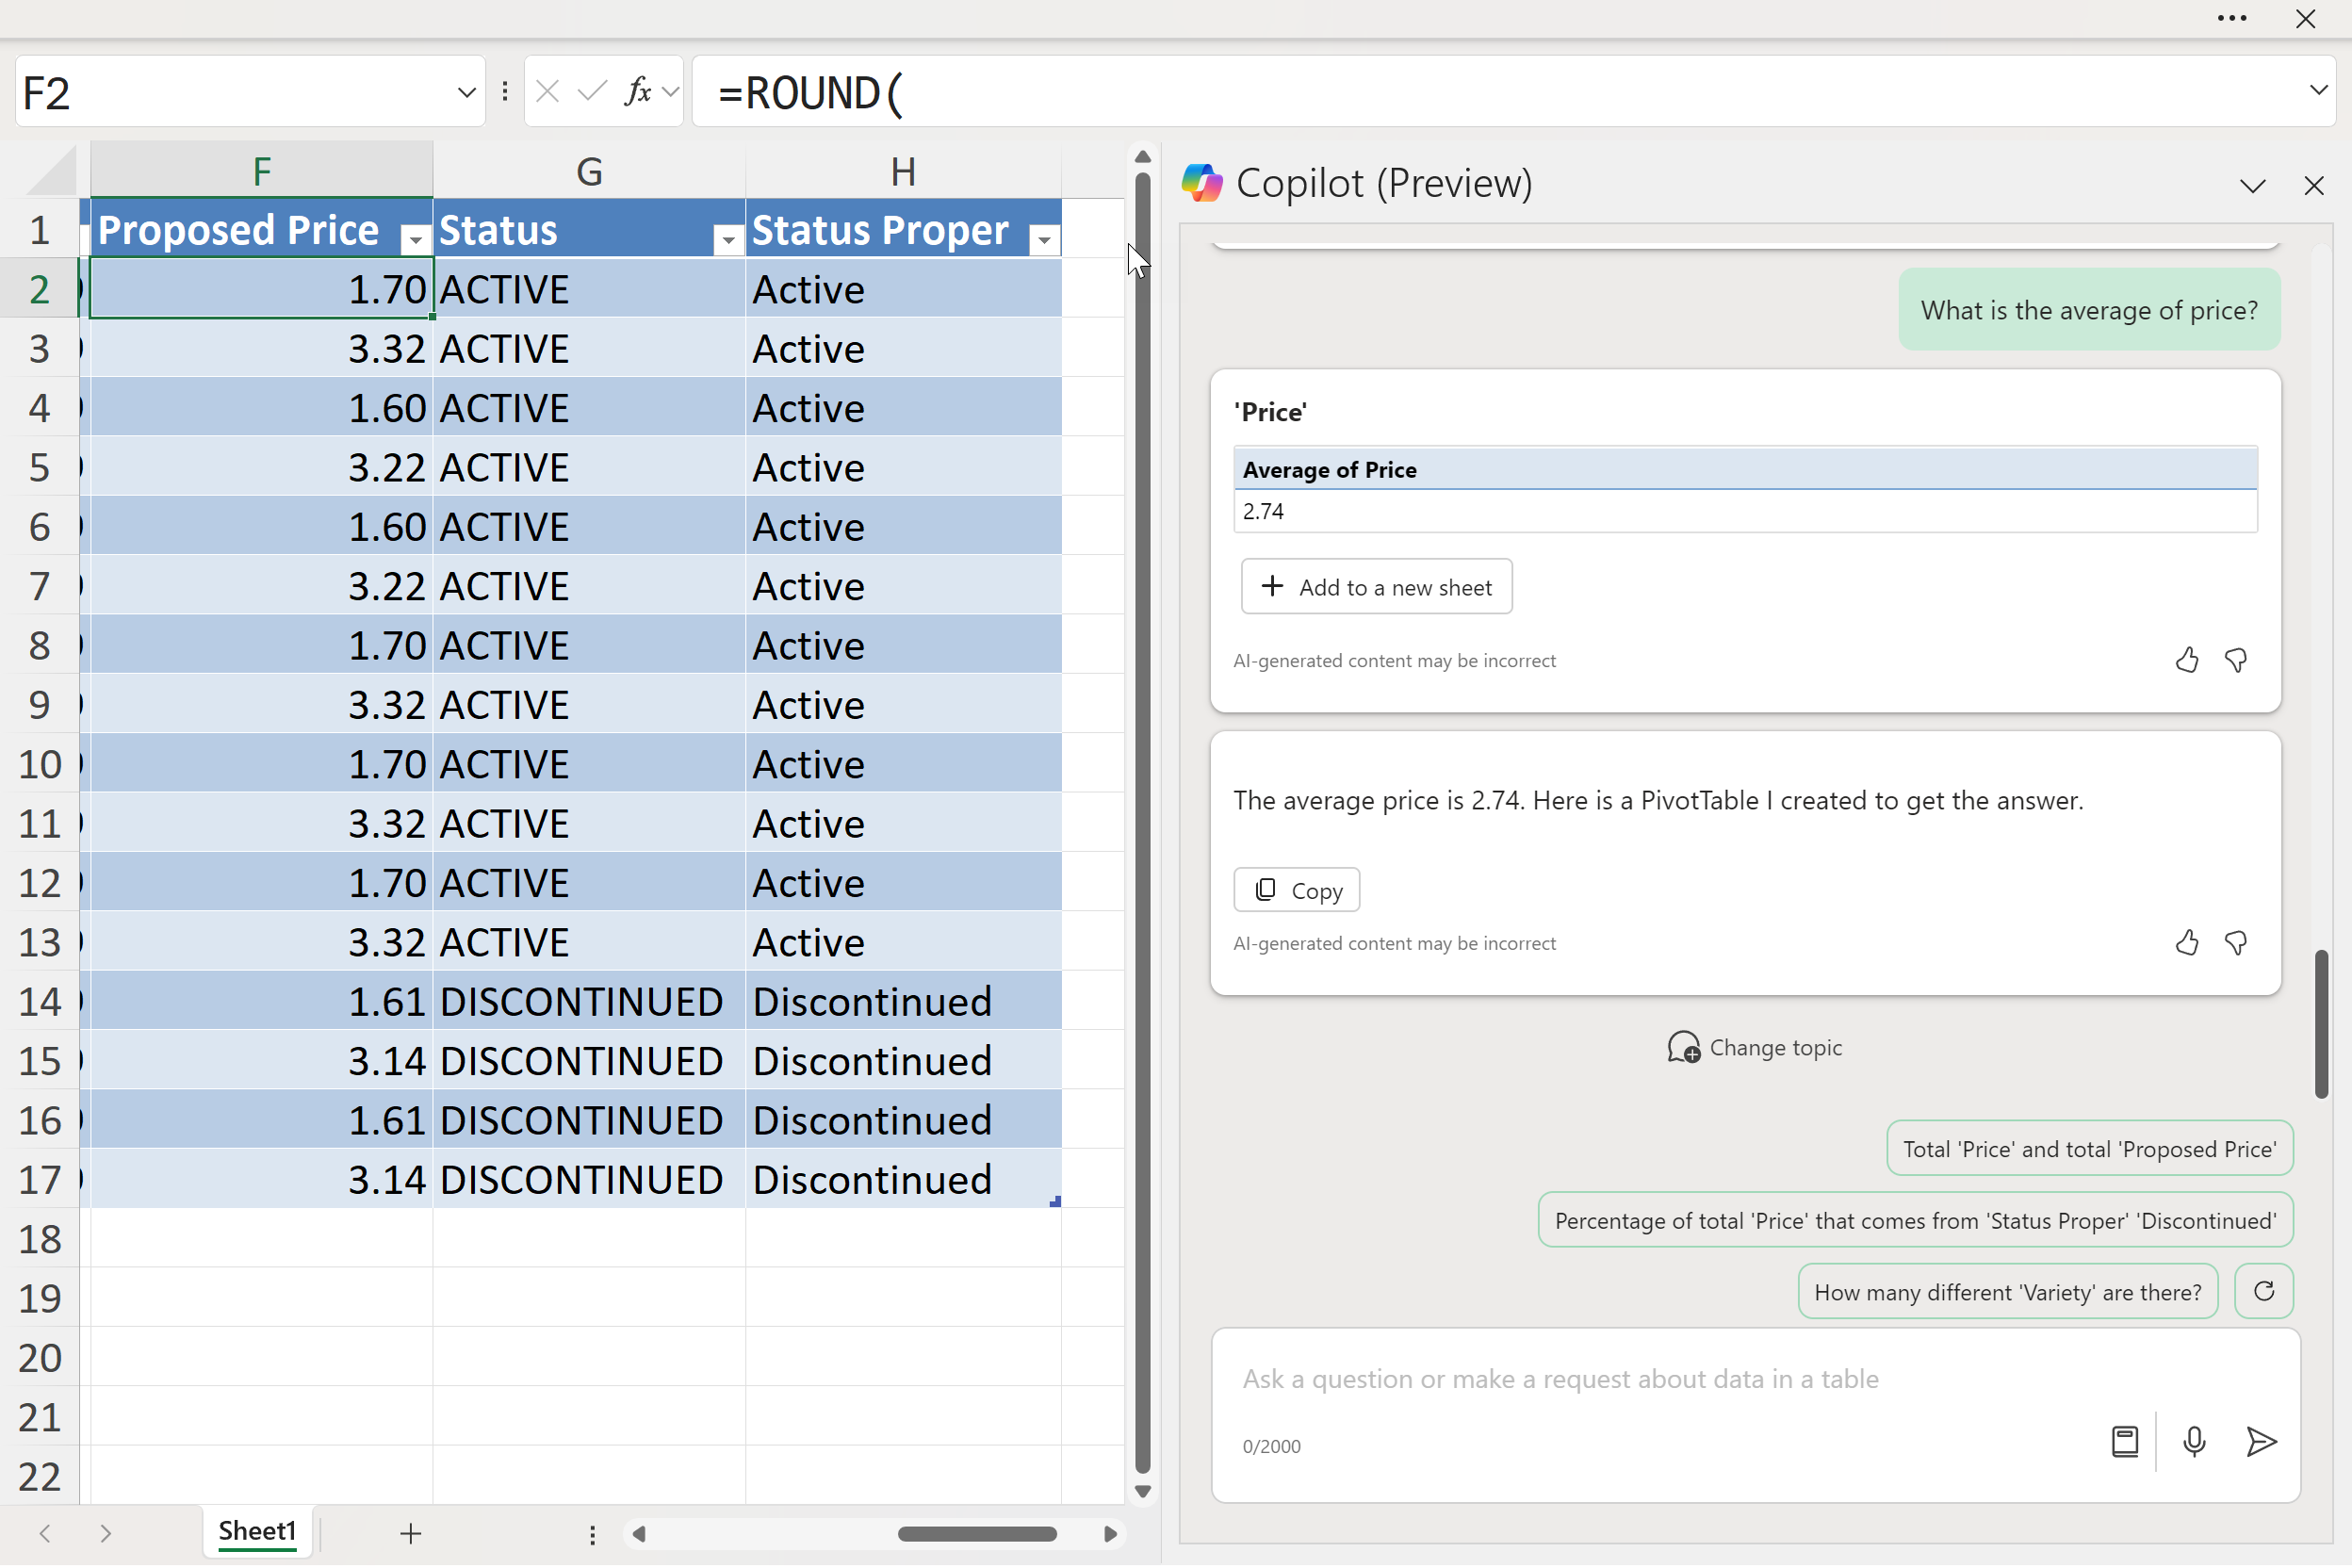2352x1568 pixels.
Task: Click the Copy response button
Action: click(x=1296, y=890)
